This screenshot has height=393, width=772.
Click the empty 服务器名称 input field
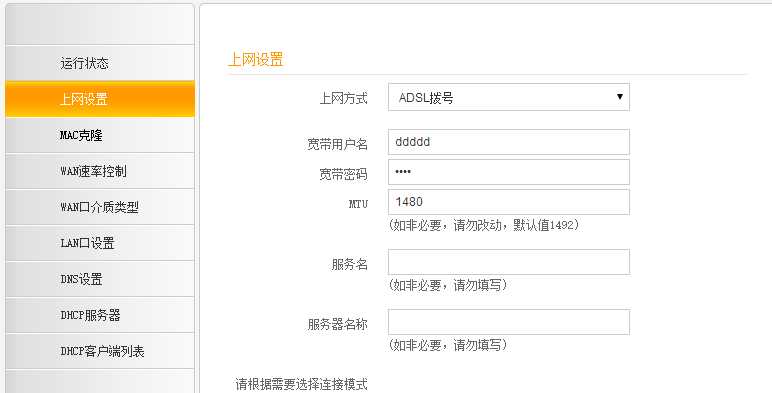pos(509,322)
